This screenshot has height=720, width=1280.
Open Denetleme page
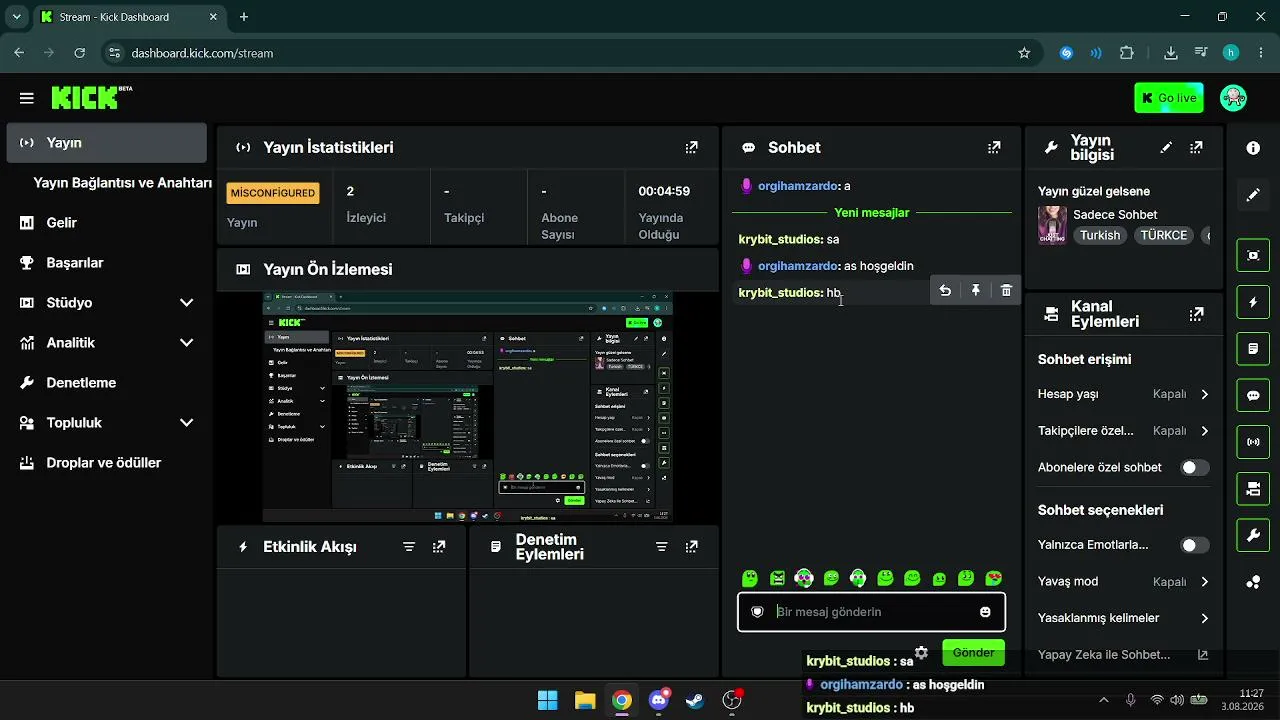click(x=107, y=383)
